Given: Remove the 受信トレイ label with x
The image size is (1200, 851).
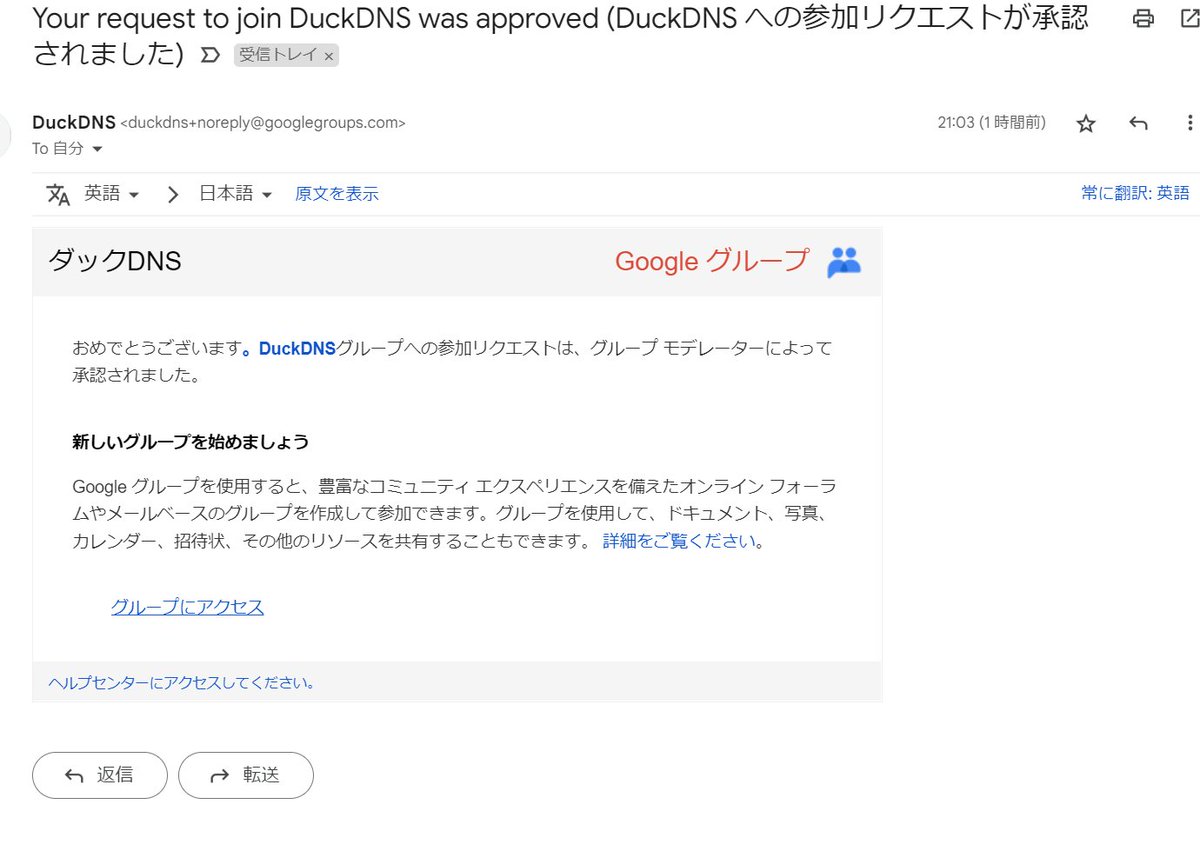Looking at the screenshot, I should click(x=329, y=55).
